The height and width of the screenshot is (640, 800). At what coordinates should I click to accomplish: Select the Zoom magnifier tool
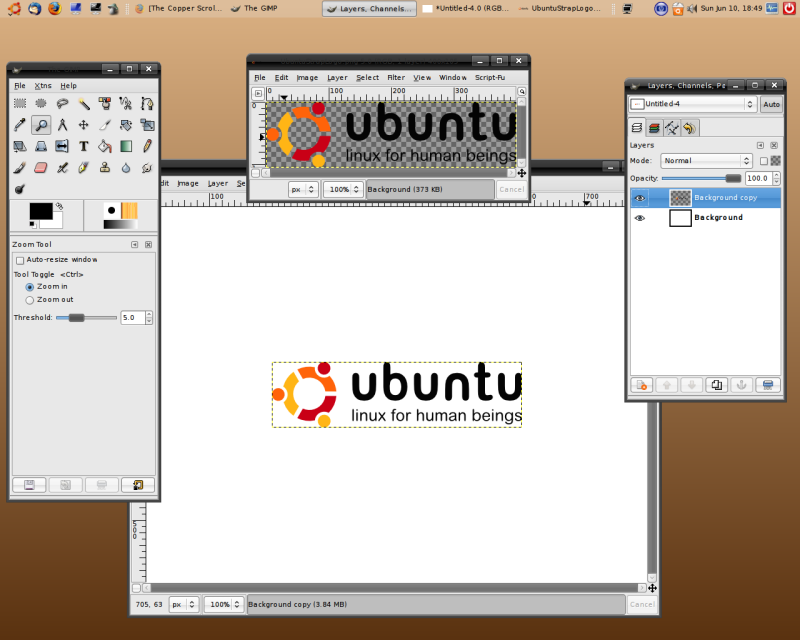pos(41,125)
